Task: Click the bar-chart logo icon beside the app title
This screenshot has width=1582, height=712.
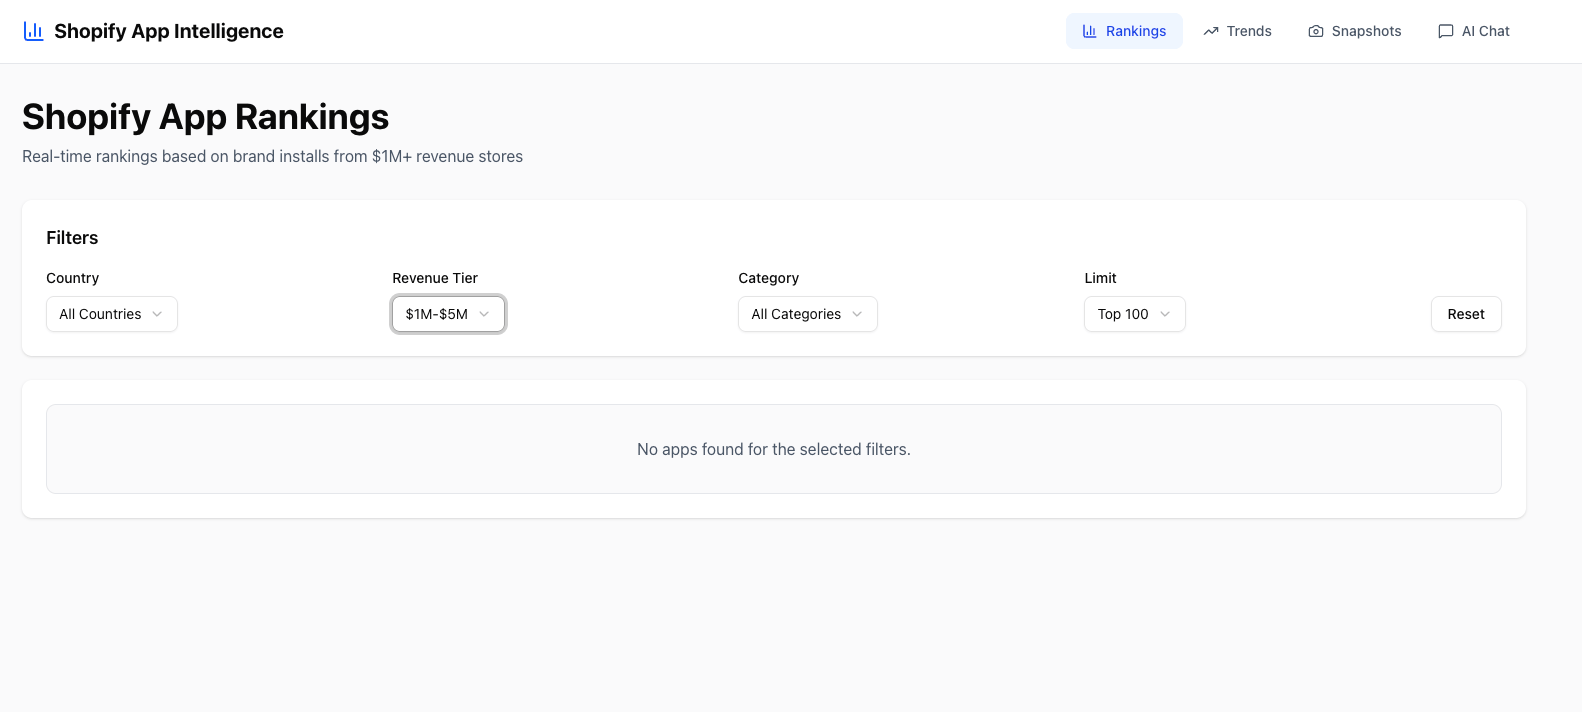Action: click(x=33, y=31)
